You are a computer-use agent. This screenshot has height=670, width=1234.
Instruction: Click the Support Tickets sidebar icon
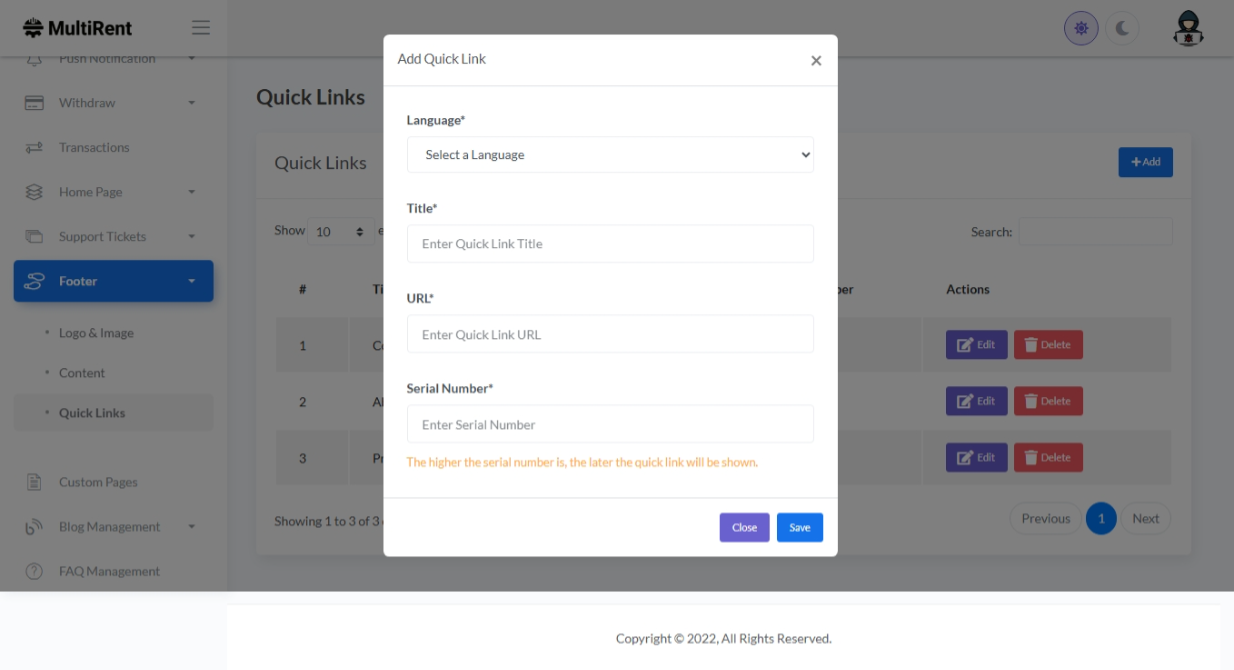tap(34, 237)
